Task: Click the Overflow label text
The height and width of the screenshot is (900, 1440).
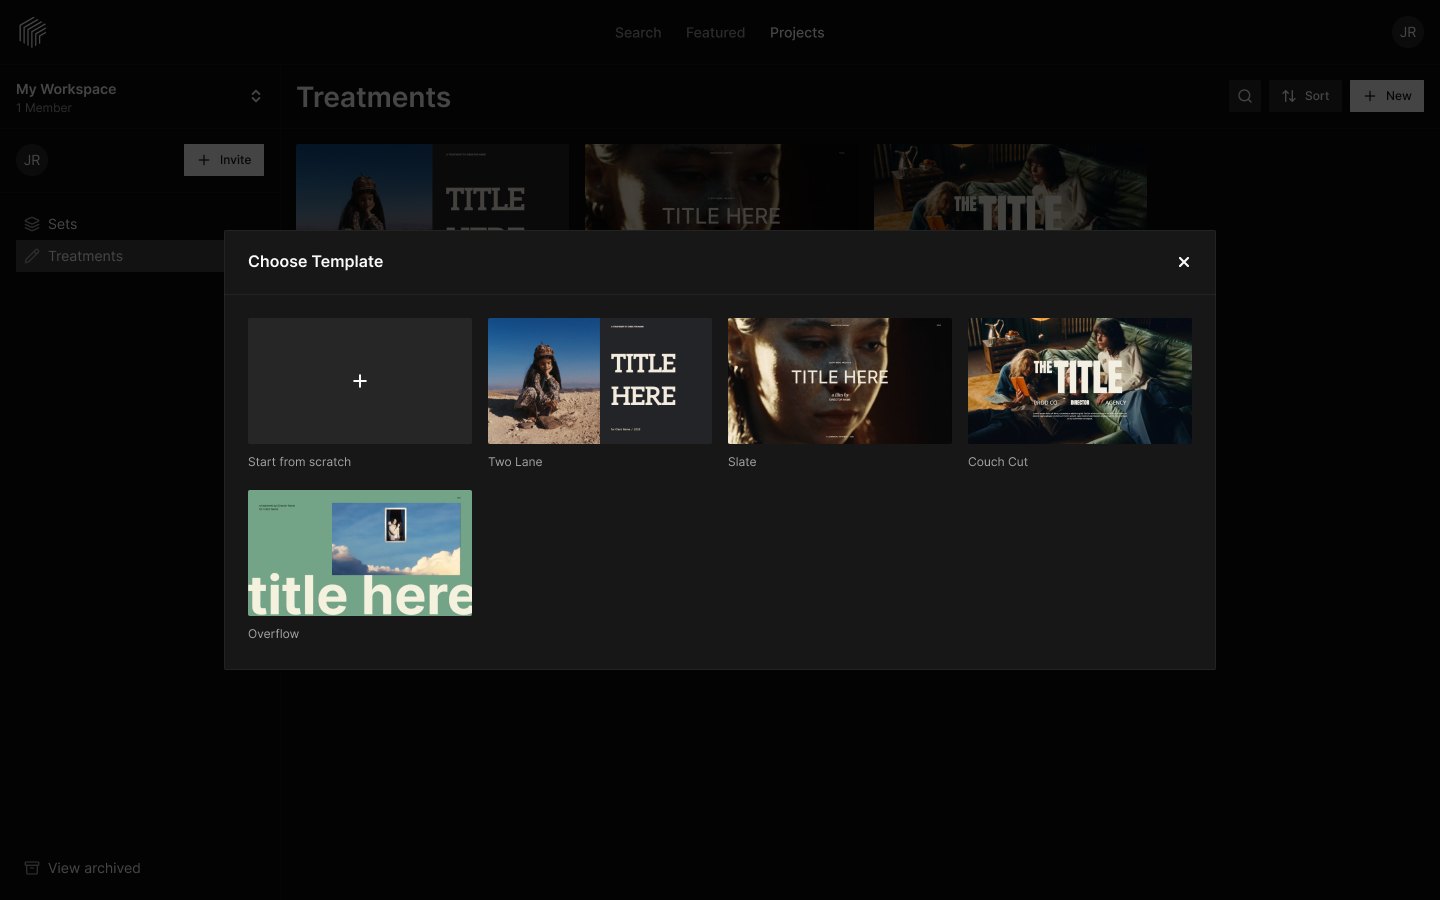Action: (x=274, y=634)
